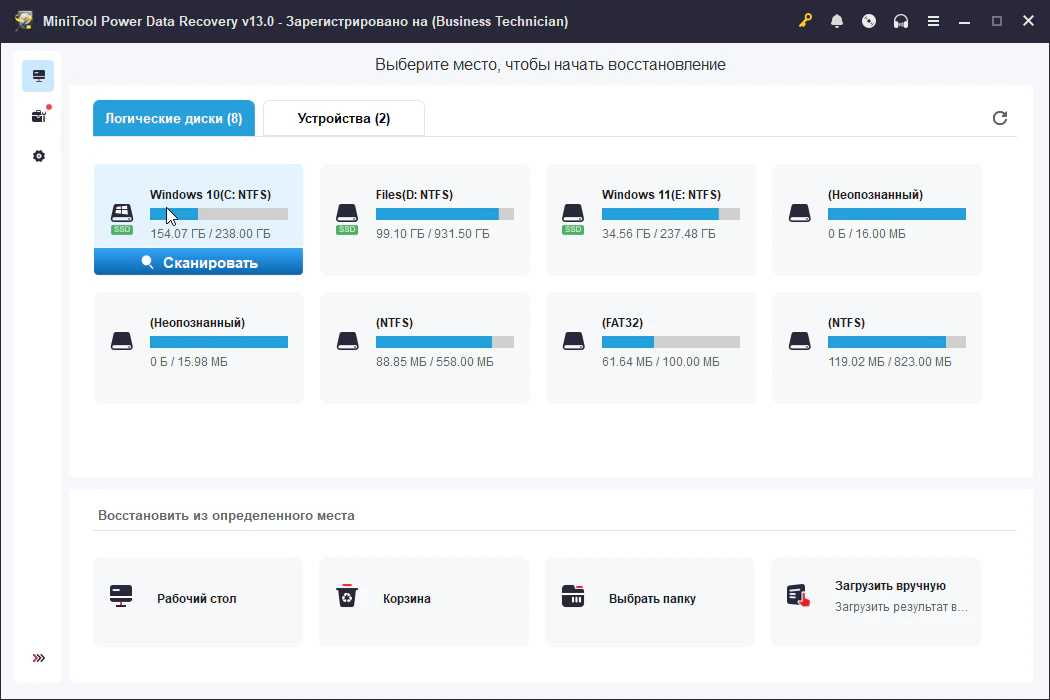Minimize the MiniTool window
The image size is (1050, 700).
tap(964, 21)
